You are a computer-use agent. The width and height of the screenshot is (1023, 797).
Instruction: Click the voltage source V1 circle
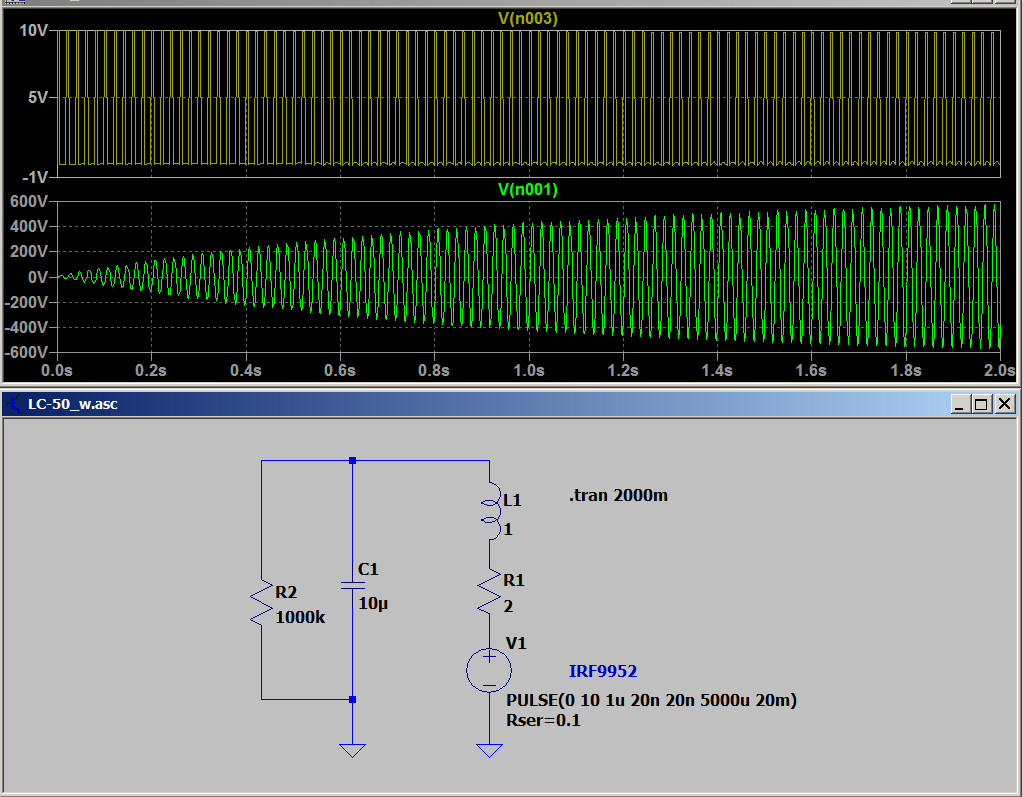click(x=489, y=669)
